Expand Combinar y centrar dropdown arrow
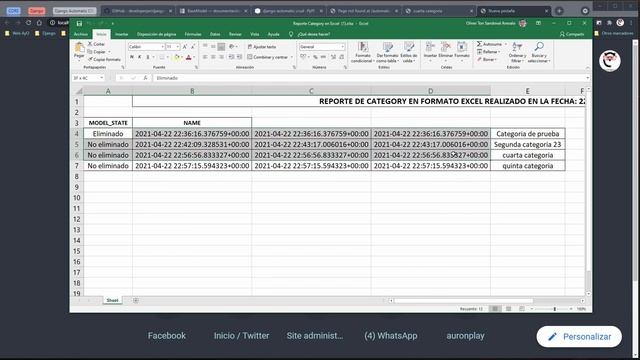The height and width of the screenshot is (360, 640). (x=291, y=57)
